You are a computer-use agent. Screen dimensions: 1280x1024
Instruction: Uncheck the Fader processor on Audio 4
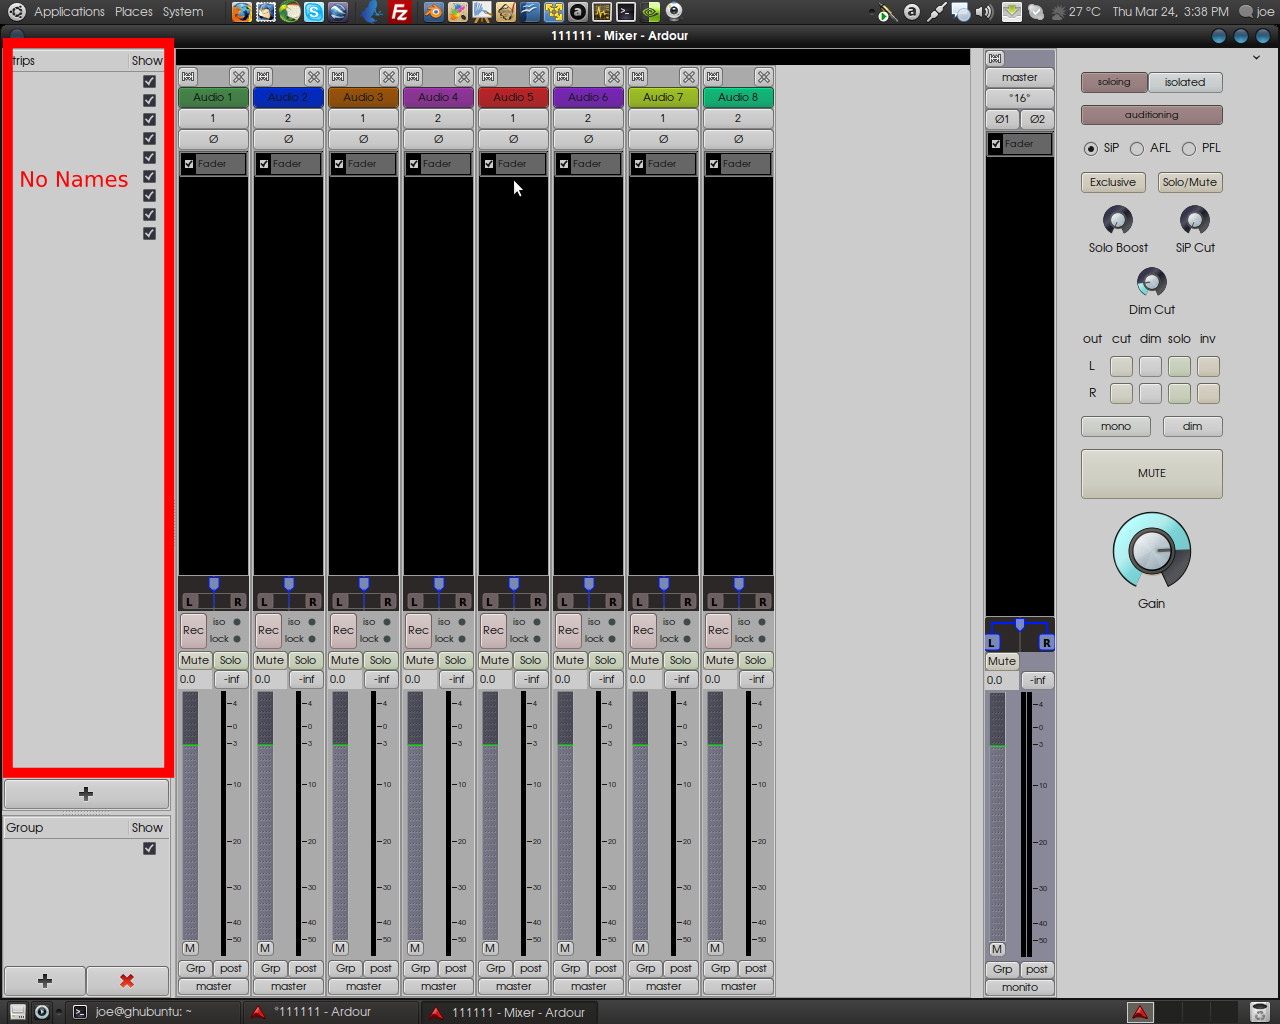414,164
